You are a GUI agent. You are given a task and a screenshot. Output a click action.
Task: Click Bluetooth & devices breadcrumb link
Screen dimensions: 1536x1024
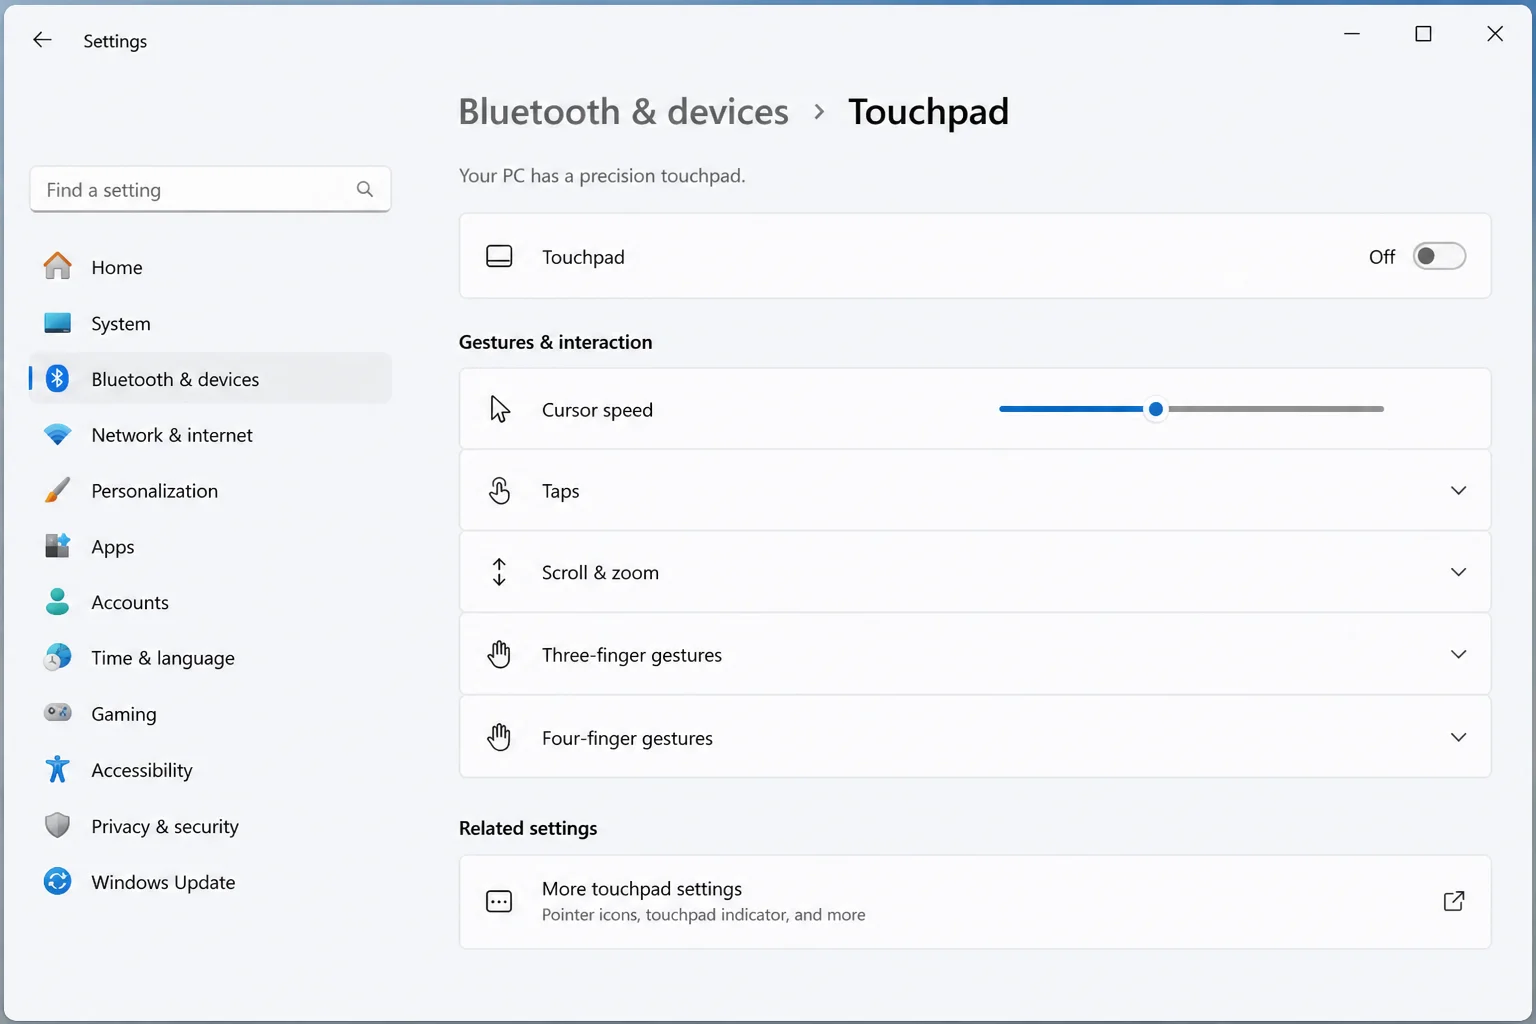pyautogui.click(x=623, y=112)
